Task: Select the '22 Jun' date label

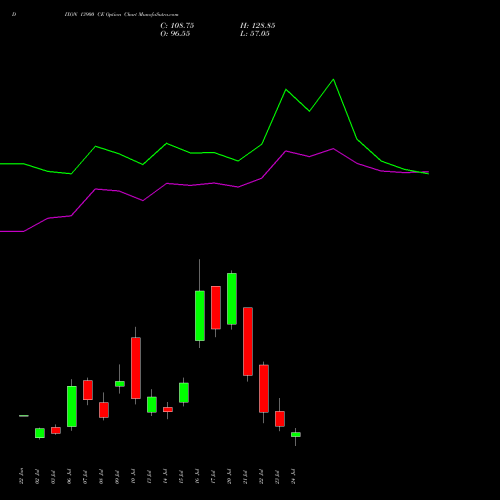Action: pos(21,476)
